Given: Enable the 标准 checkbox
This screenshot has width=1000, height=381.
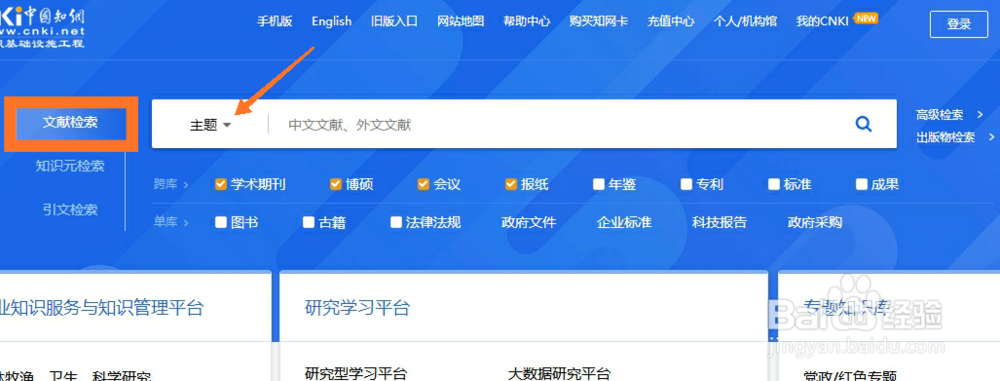Looking at the screenshot, I should pyautogui.click(x=774, y=184).
